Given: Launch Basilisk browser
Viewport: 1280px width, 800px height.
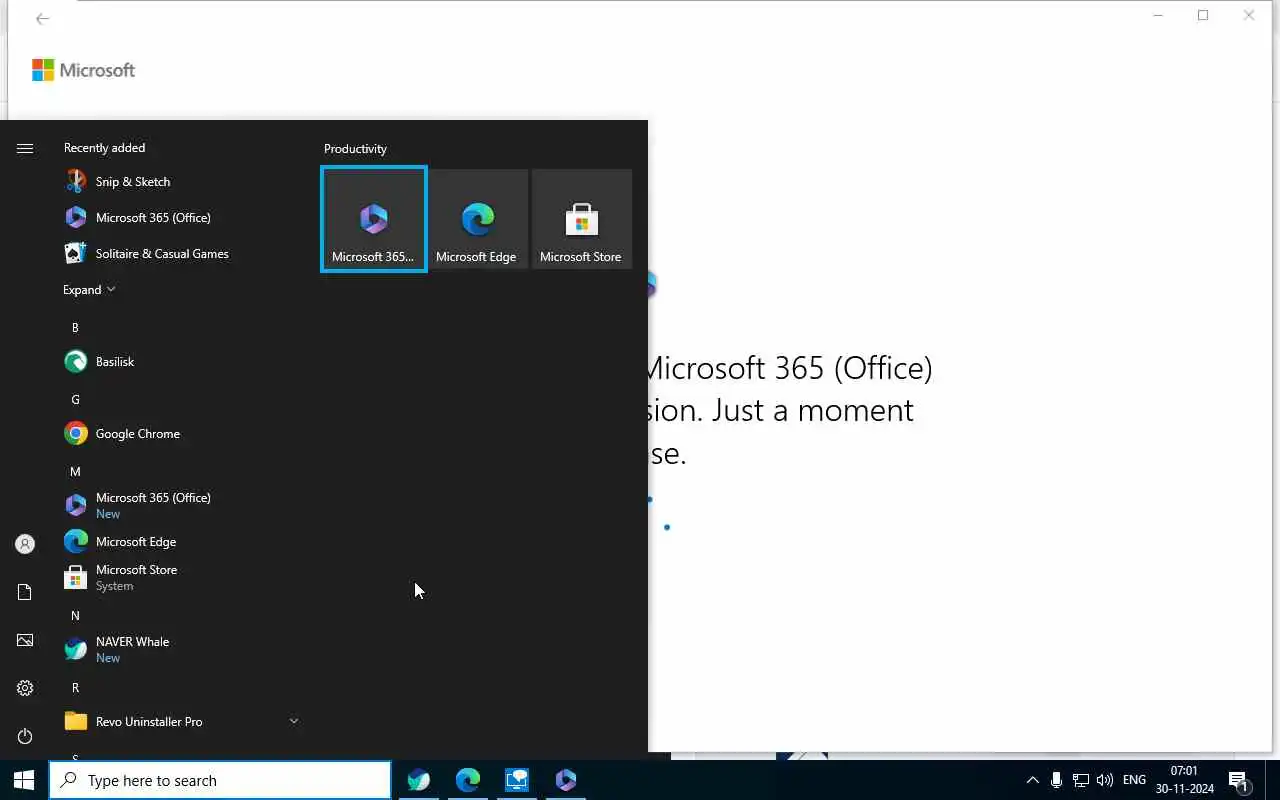Looking at the screenshot, I should (x=180, y=362).
